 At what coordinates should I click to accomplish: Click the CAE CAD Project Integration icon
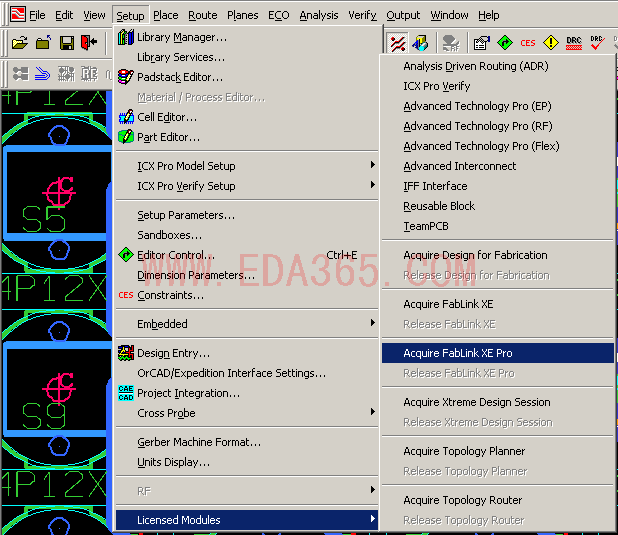[126, 393]
